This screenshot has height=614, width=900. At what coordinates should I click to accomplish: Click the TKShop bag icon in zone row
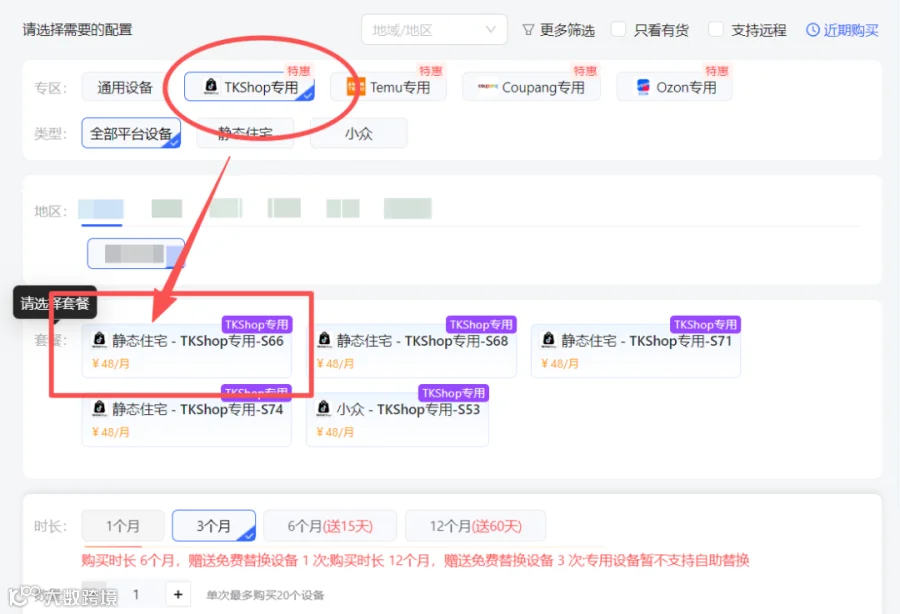(211, 87)
